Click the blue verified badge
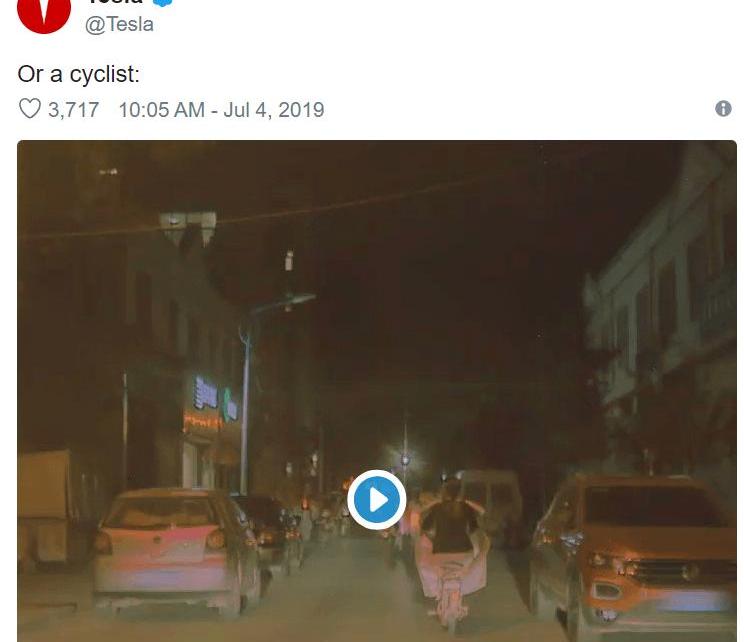 point(162,3)
